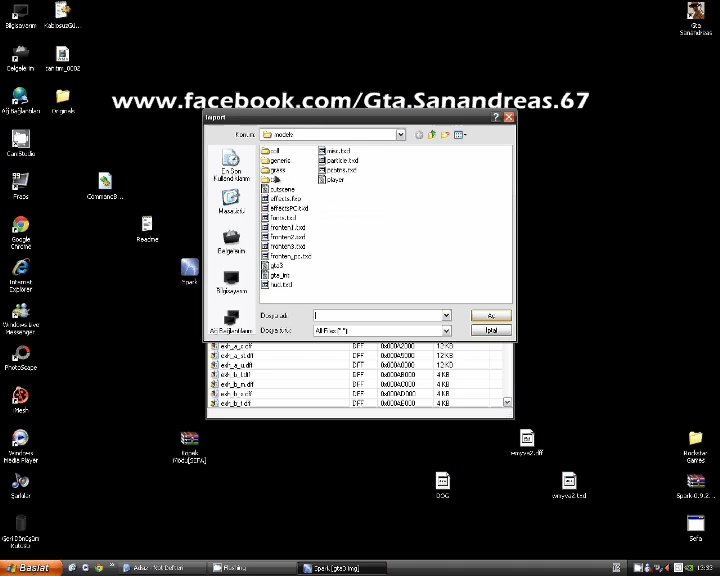Open the Readme file on desktop

[147, 229]
